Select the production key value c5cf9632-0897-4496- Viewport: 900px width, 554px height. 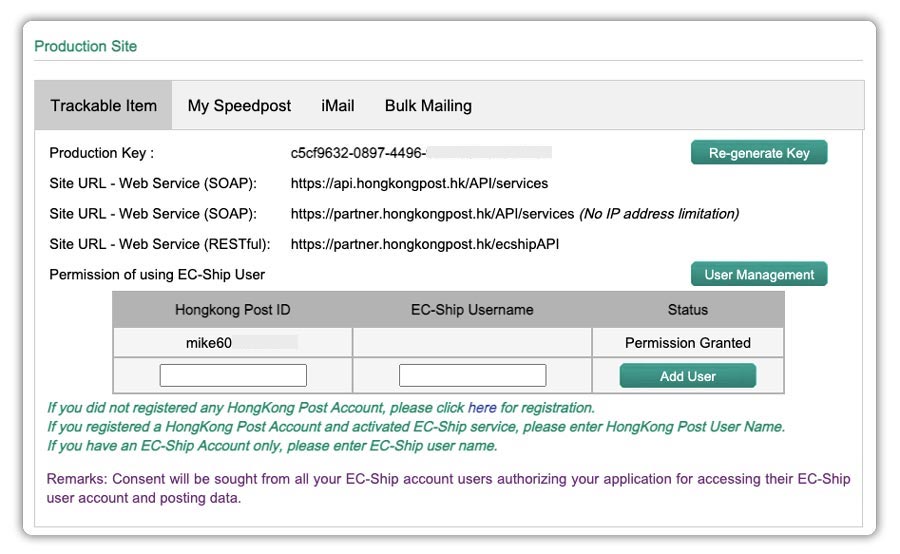coord(358,153)
